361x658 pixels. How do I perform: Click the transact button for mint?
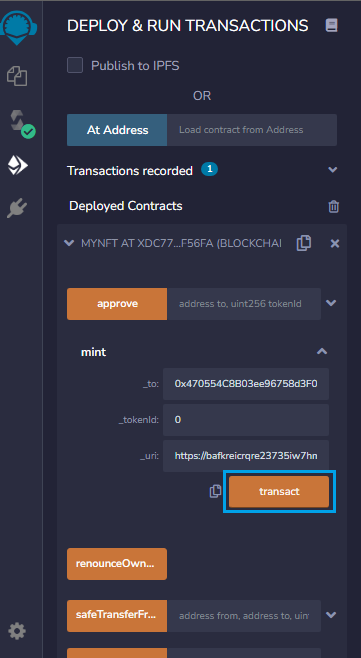click(279, 491)
